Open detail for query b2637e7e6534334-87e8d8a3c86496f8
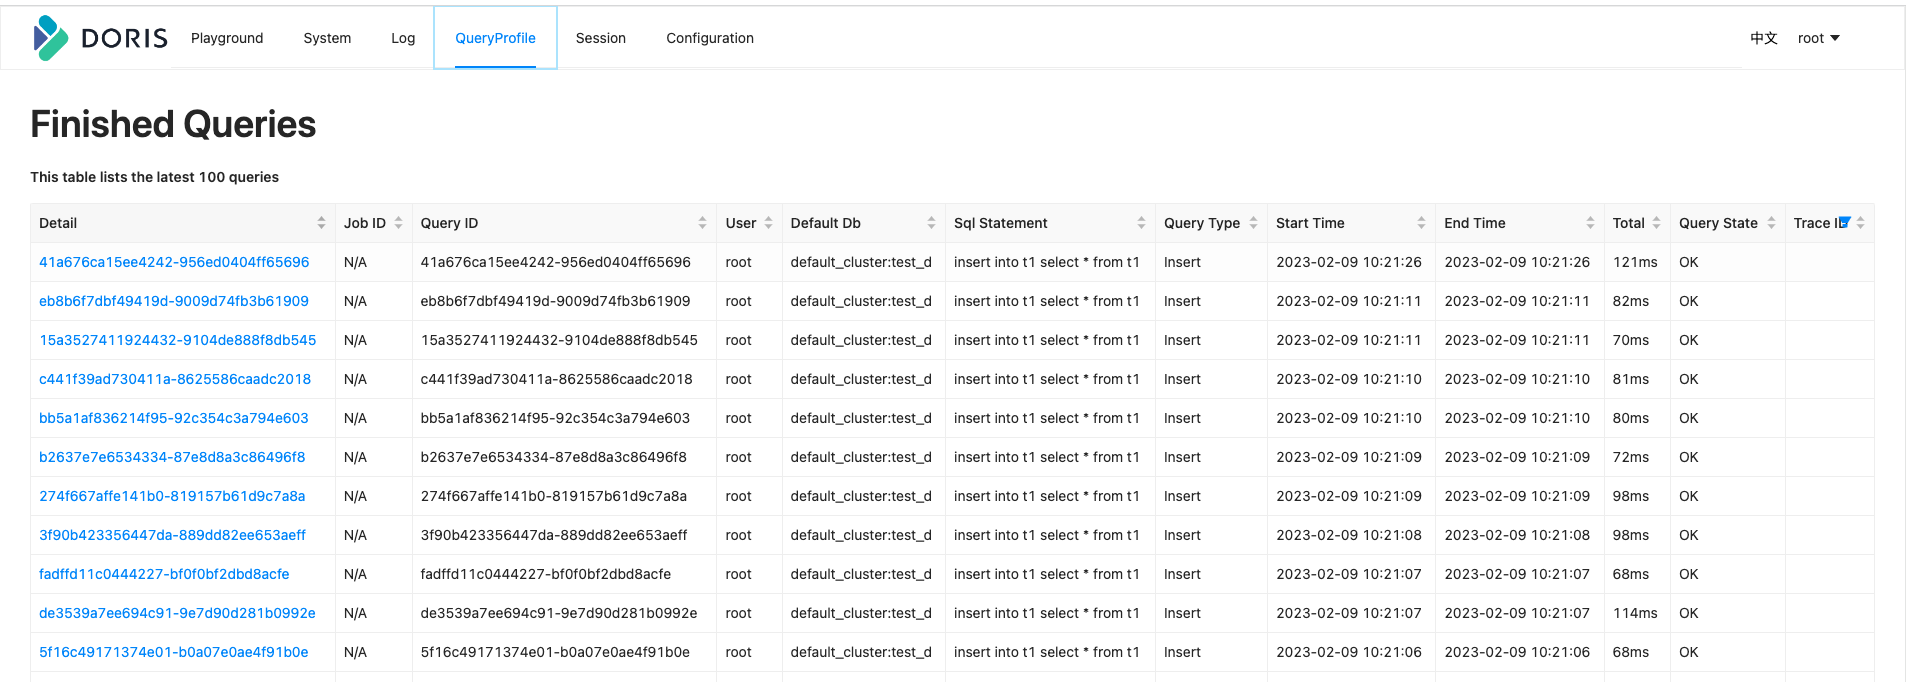 pyautogui.click(x=172, y=457)
